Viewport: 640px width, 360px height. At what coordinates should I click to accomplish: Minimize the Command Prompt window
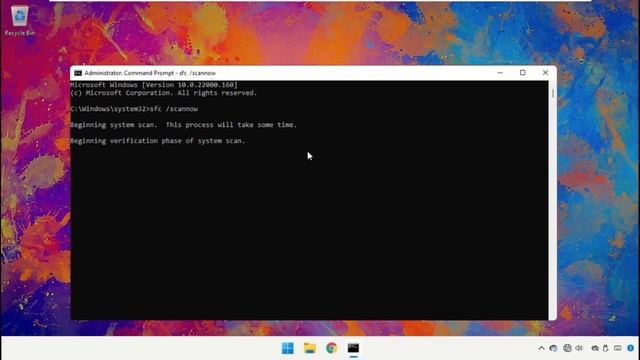point(500,73)
